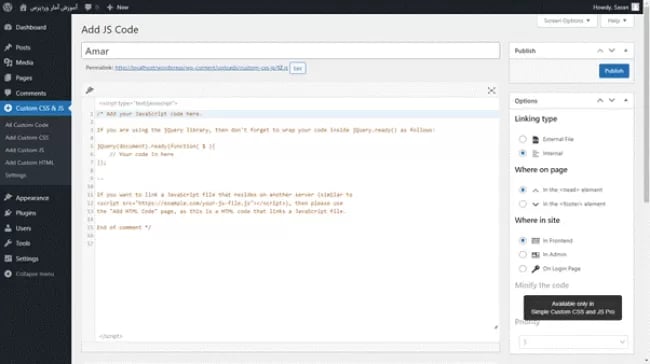The height and width of the screenshot is (364, 650).
Task: Toggle fullscreen editor icon
Action: click(x=491, y=90)
